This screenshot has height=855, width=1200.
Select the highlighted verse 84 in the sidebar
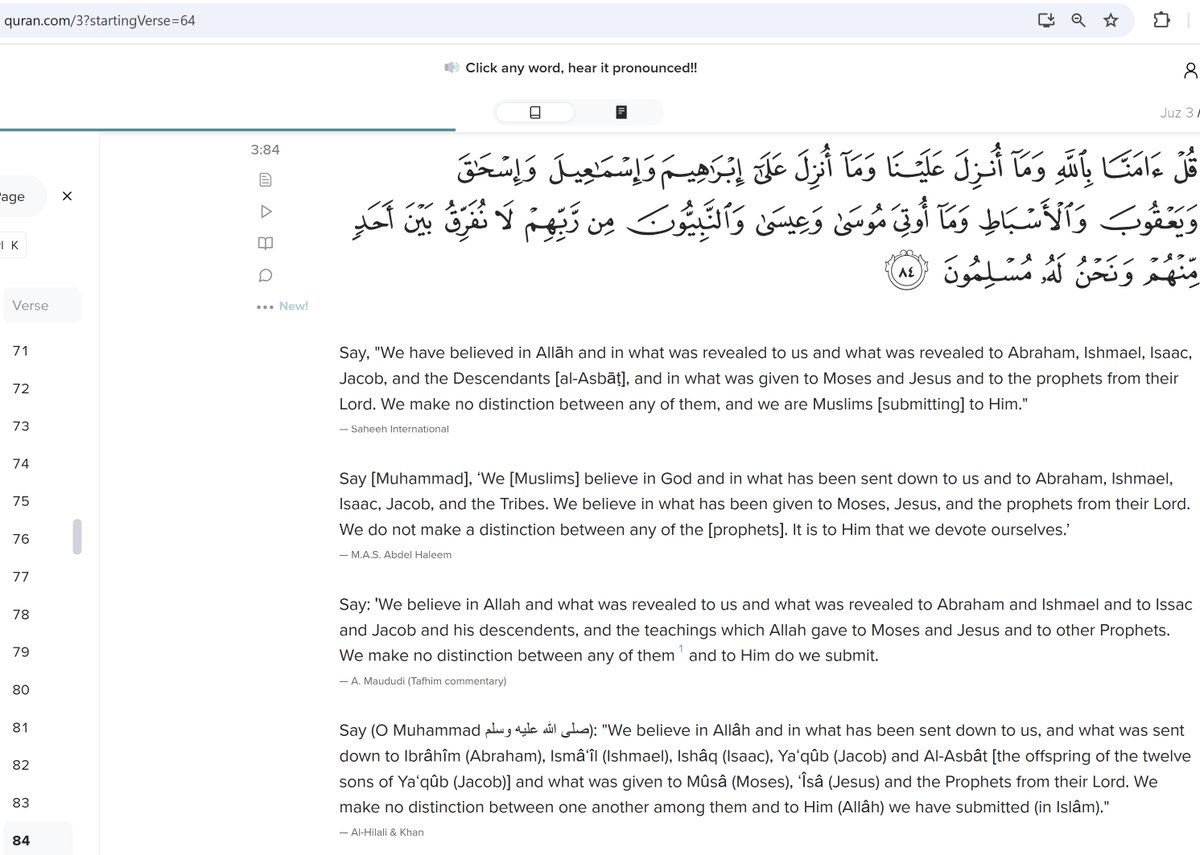pyautogui.click(x=36, y=840)
